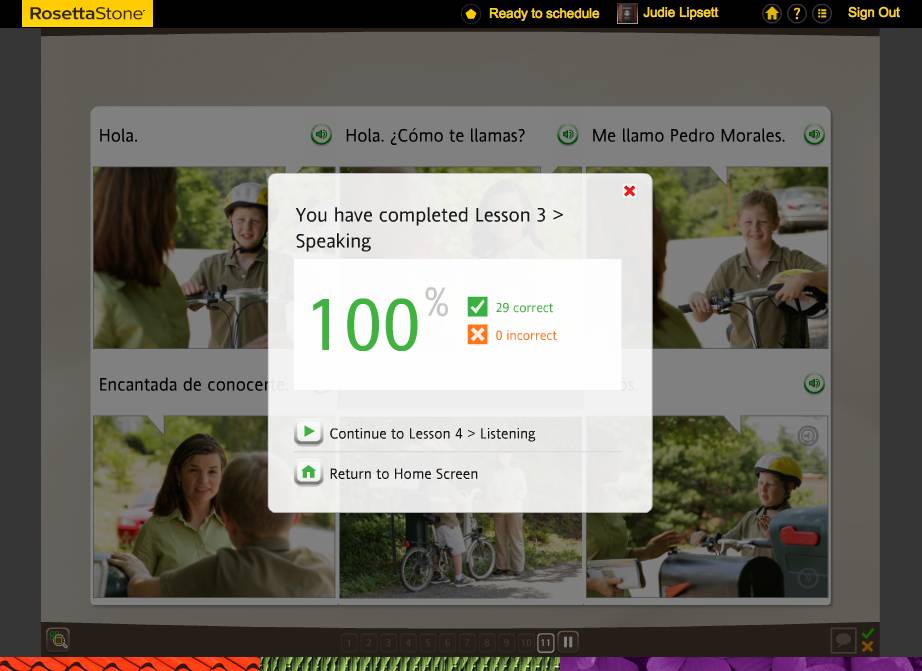
Task: Click the pentagon icon beside Ready to schedule
Action: pos(471,14)
